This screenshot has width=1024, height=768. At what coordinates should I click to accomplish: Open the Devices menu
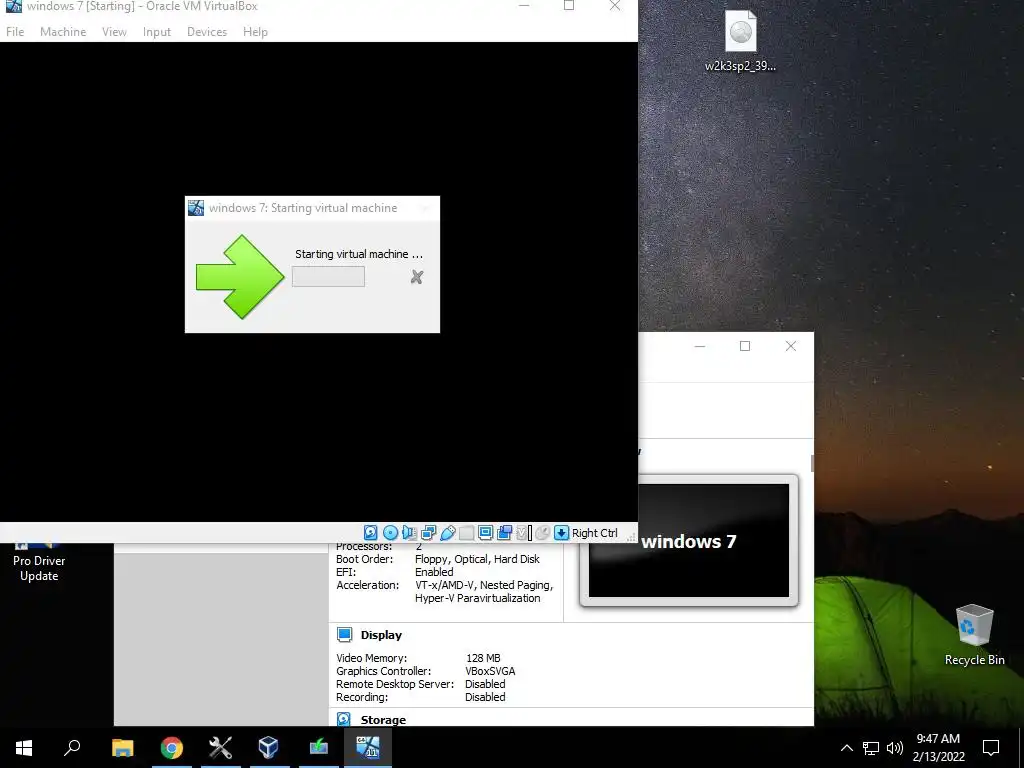(x=207, y=31)
